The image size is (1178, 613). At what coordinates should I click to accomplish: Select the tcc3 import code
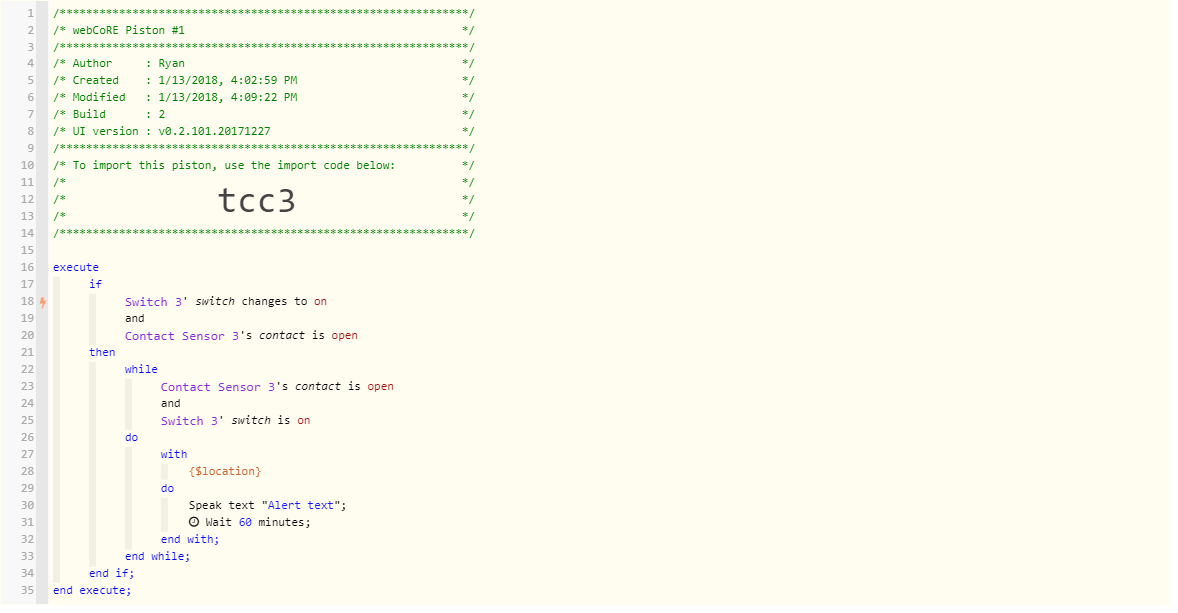click(257, 201)
